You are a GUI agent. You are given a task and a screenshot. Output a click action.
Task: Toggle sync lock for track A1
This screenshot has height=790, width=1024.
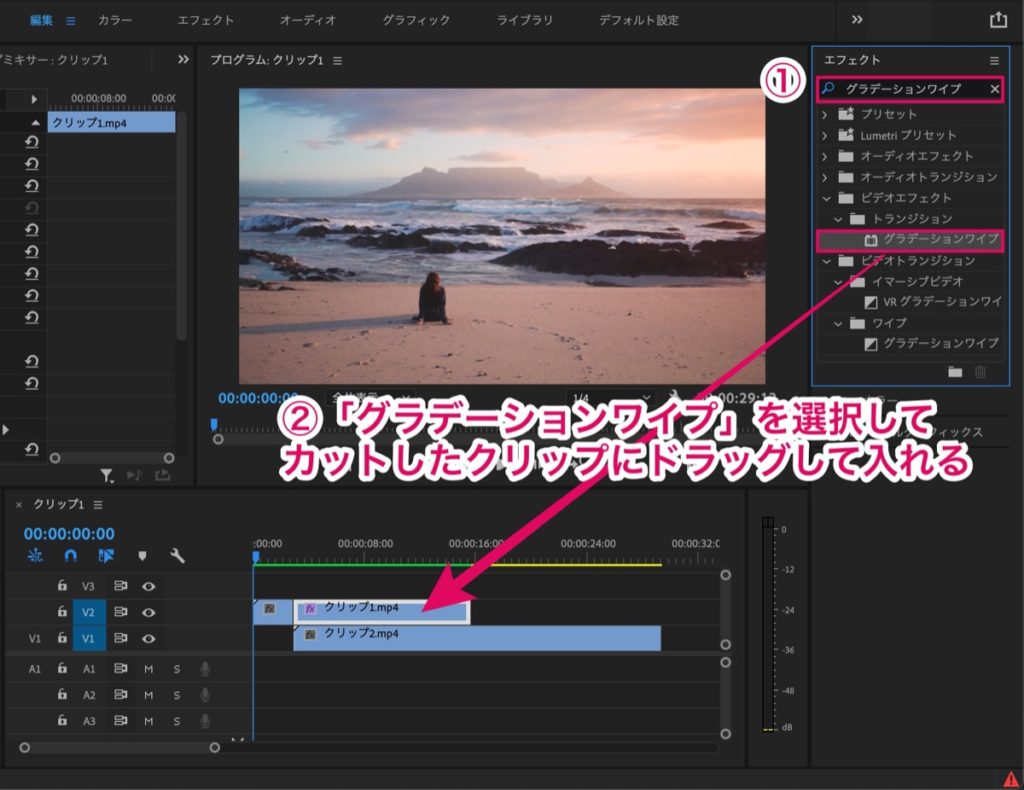tap(120, 668)
